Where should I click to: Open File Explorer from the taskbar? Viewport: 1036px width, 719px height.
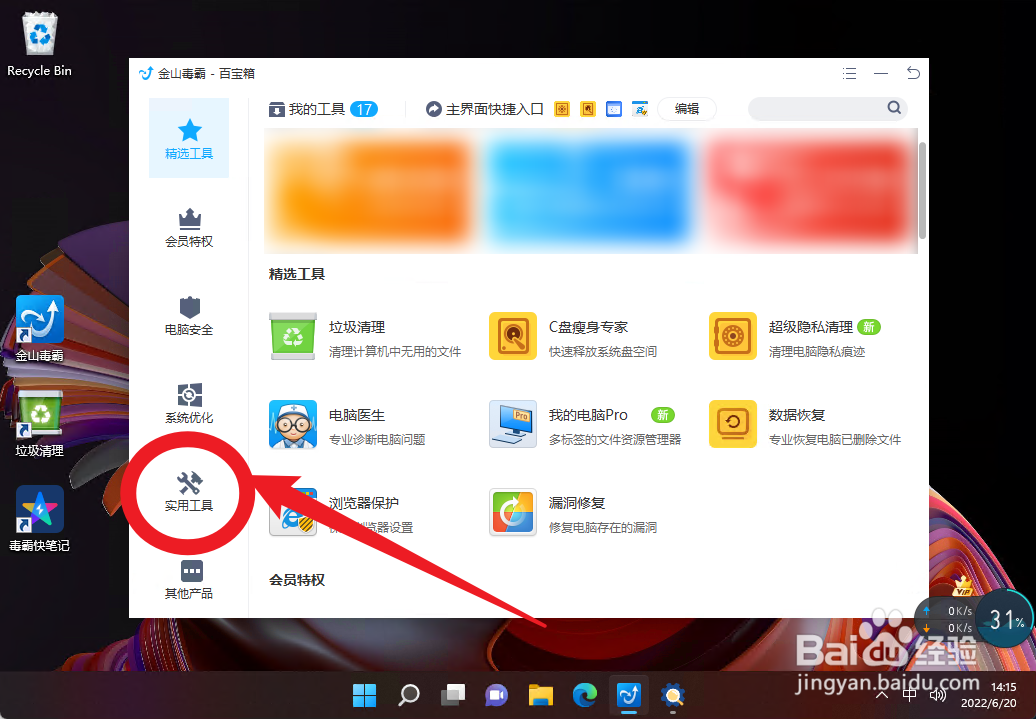coord(540,695)
